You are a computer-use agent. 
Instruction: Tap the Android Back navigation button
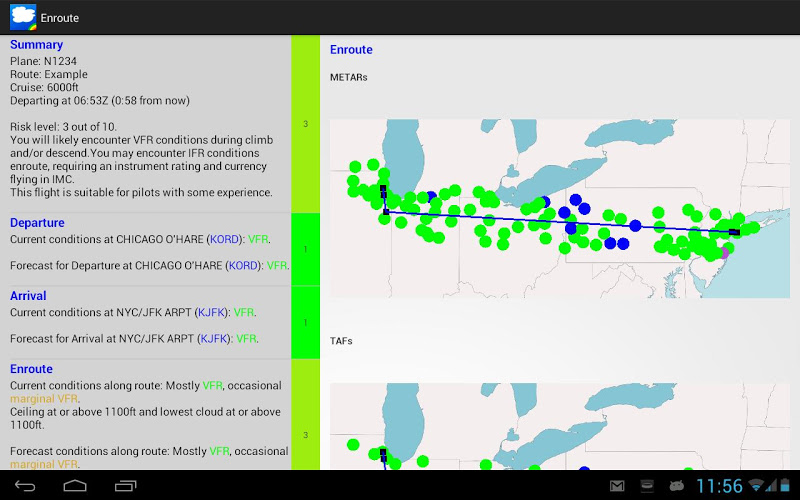(25, 486)
